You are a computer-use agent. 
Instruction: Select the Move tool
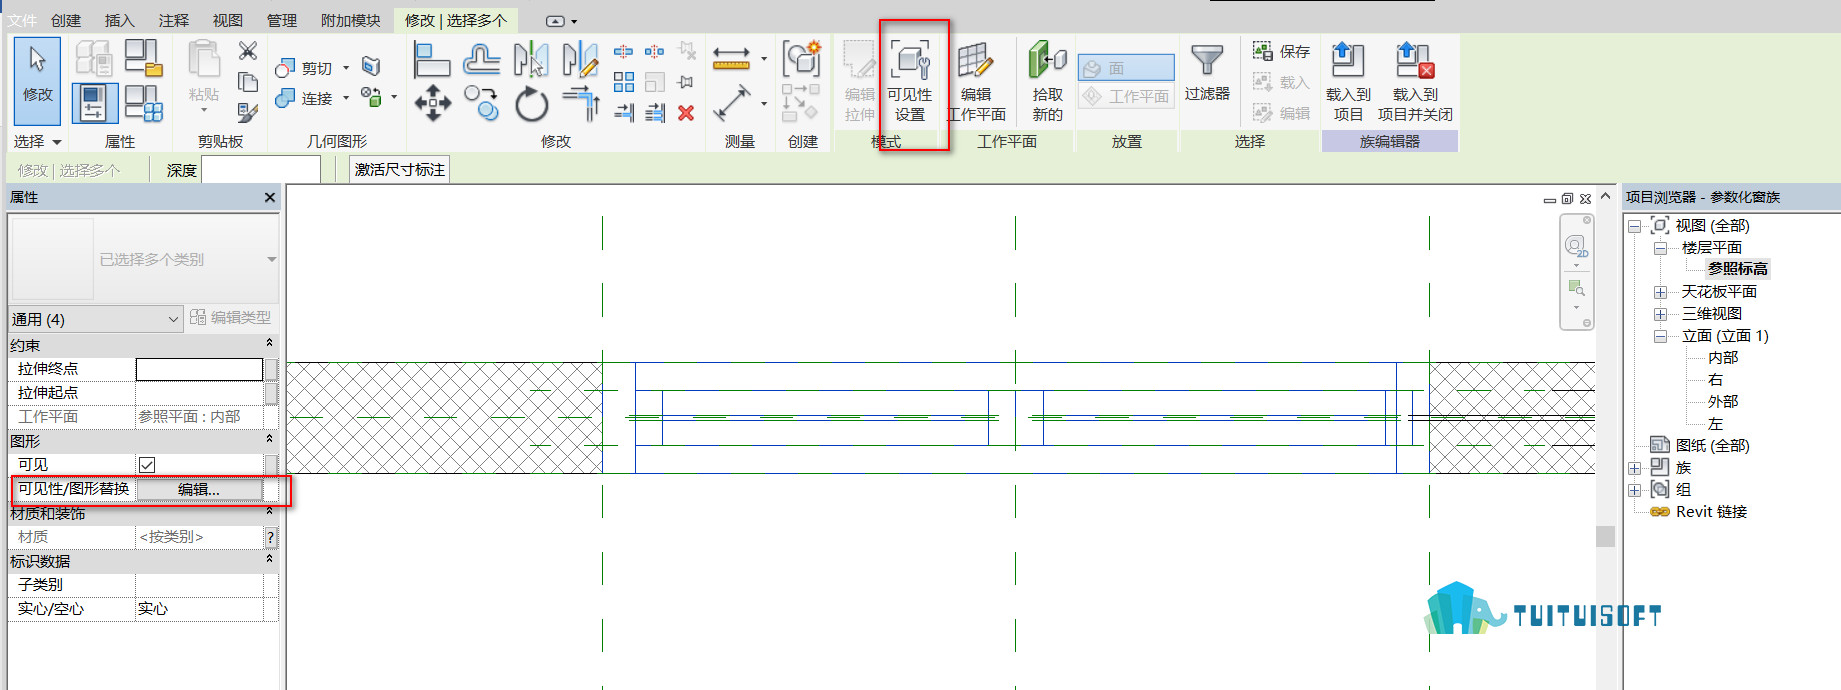tap(432, 103)
